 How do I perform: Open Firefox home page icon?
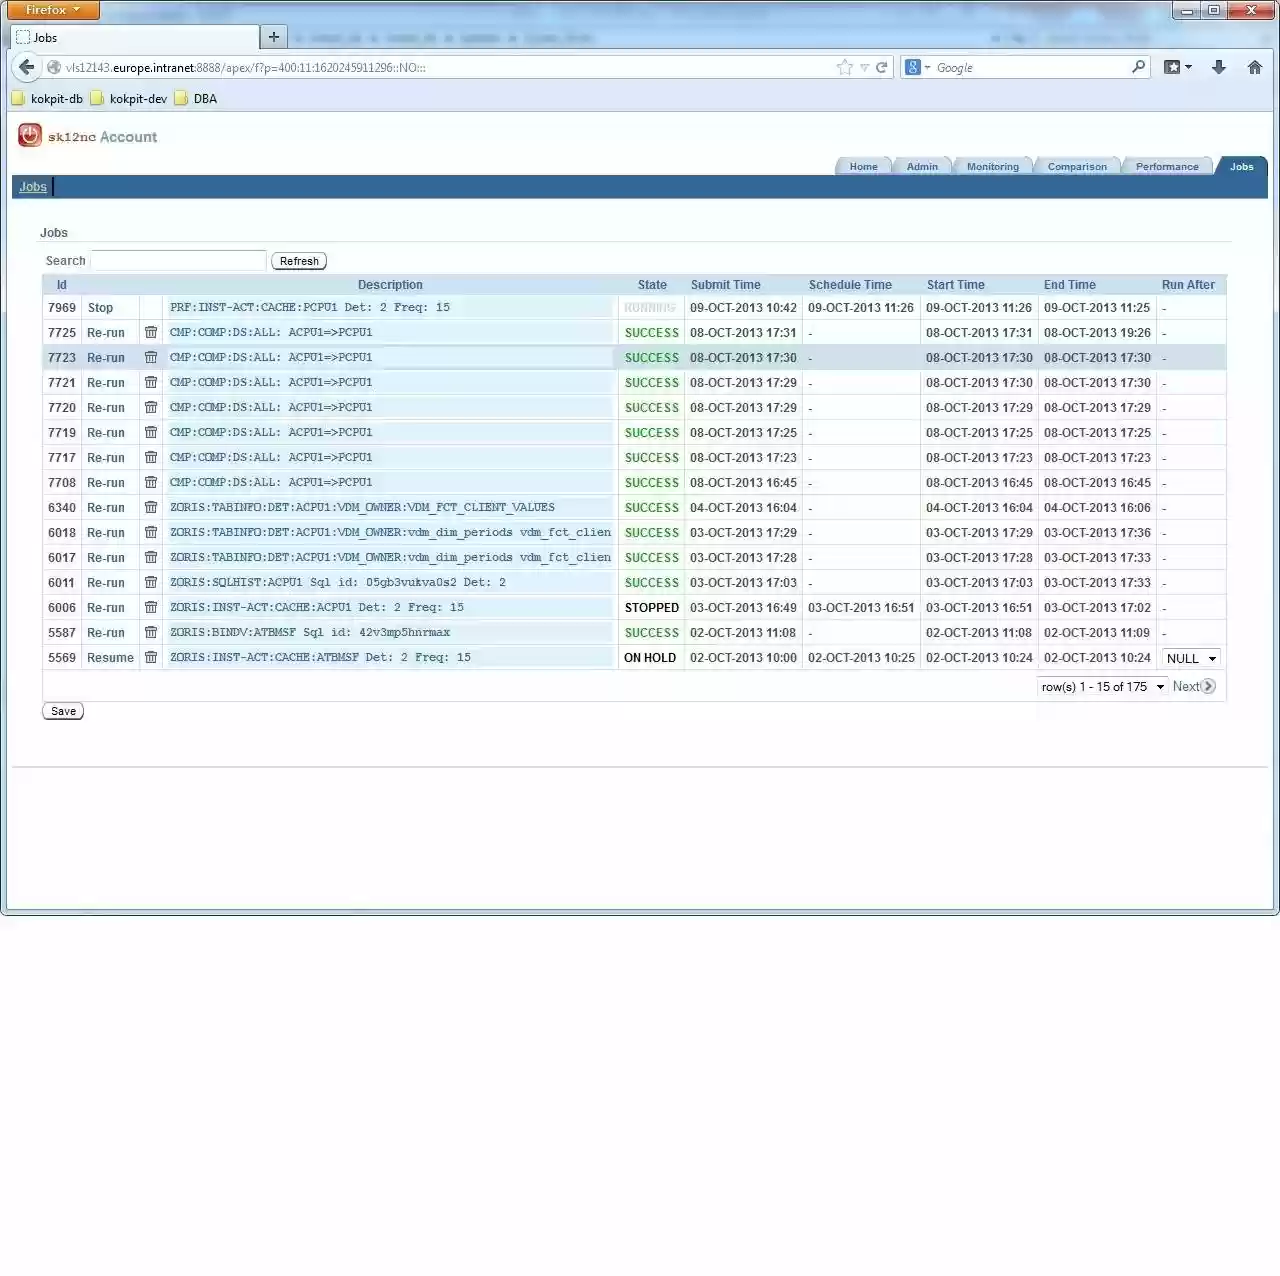(x=1255, y=67)
